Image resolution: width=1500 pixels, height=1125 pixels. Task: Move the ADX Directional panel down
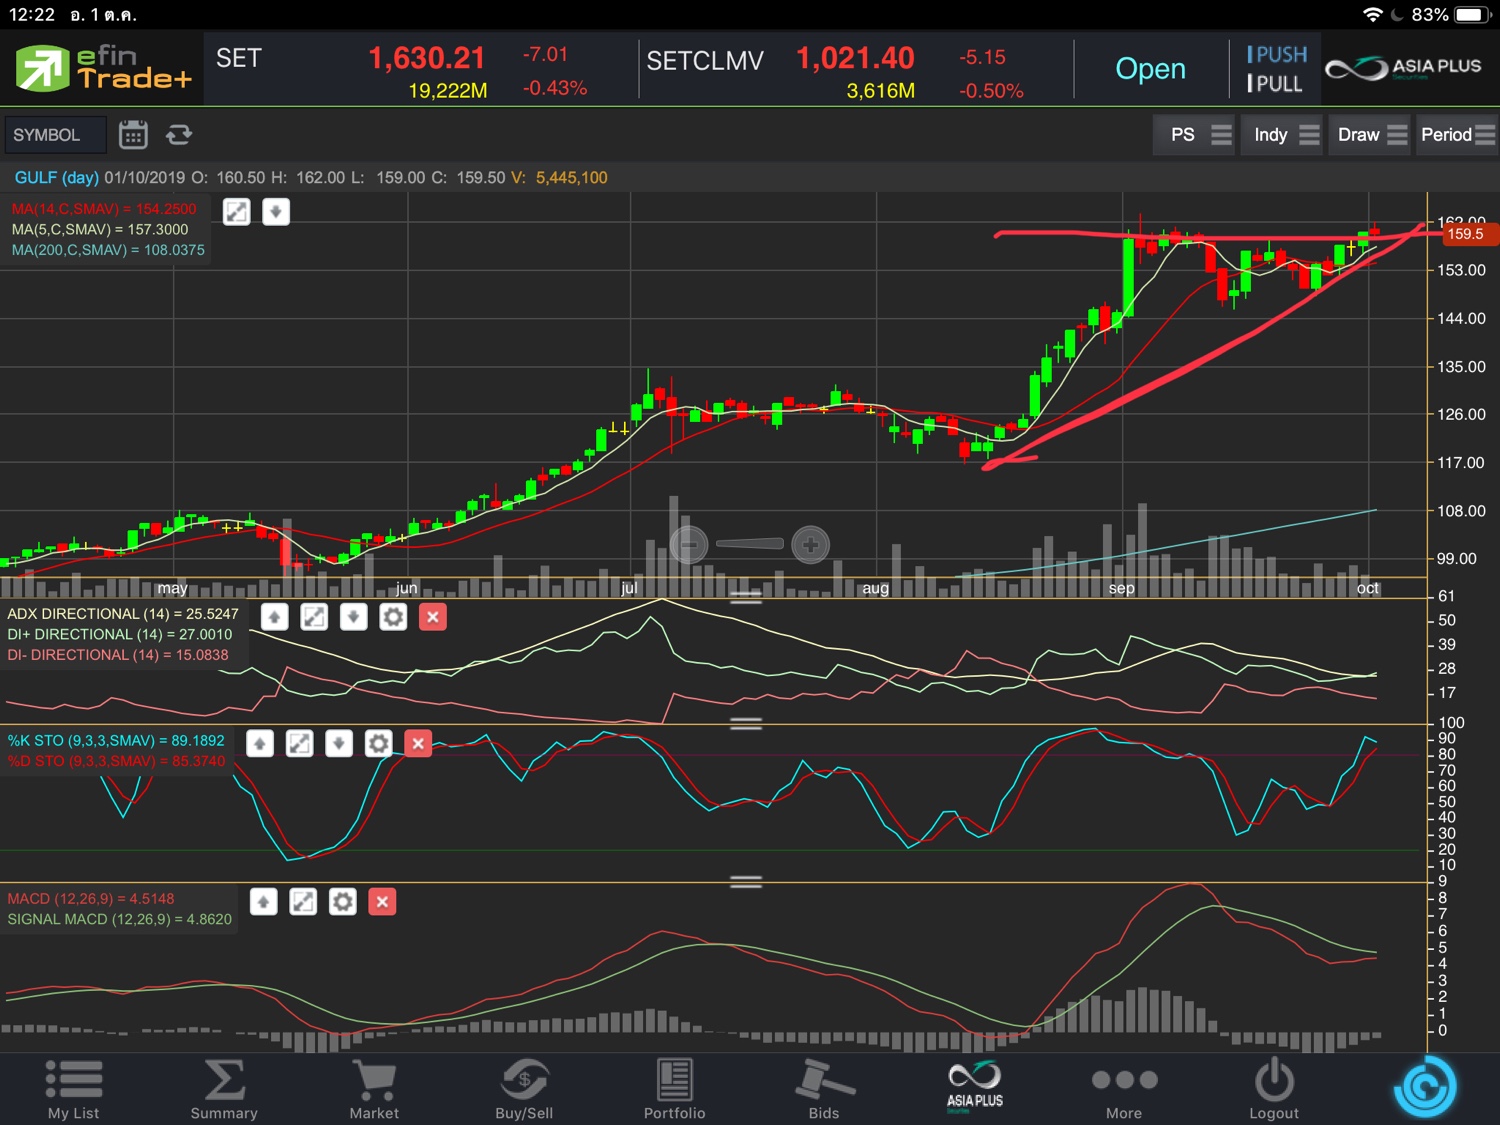(354, 617)
